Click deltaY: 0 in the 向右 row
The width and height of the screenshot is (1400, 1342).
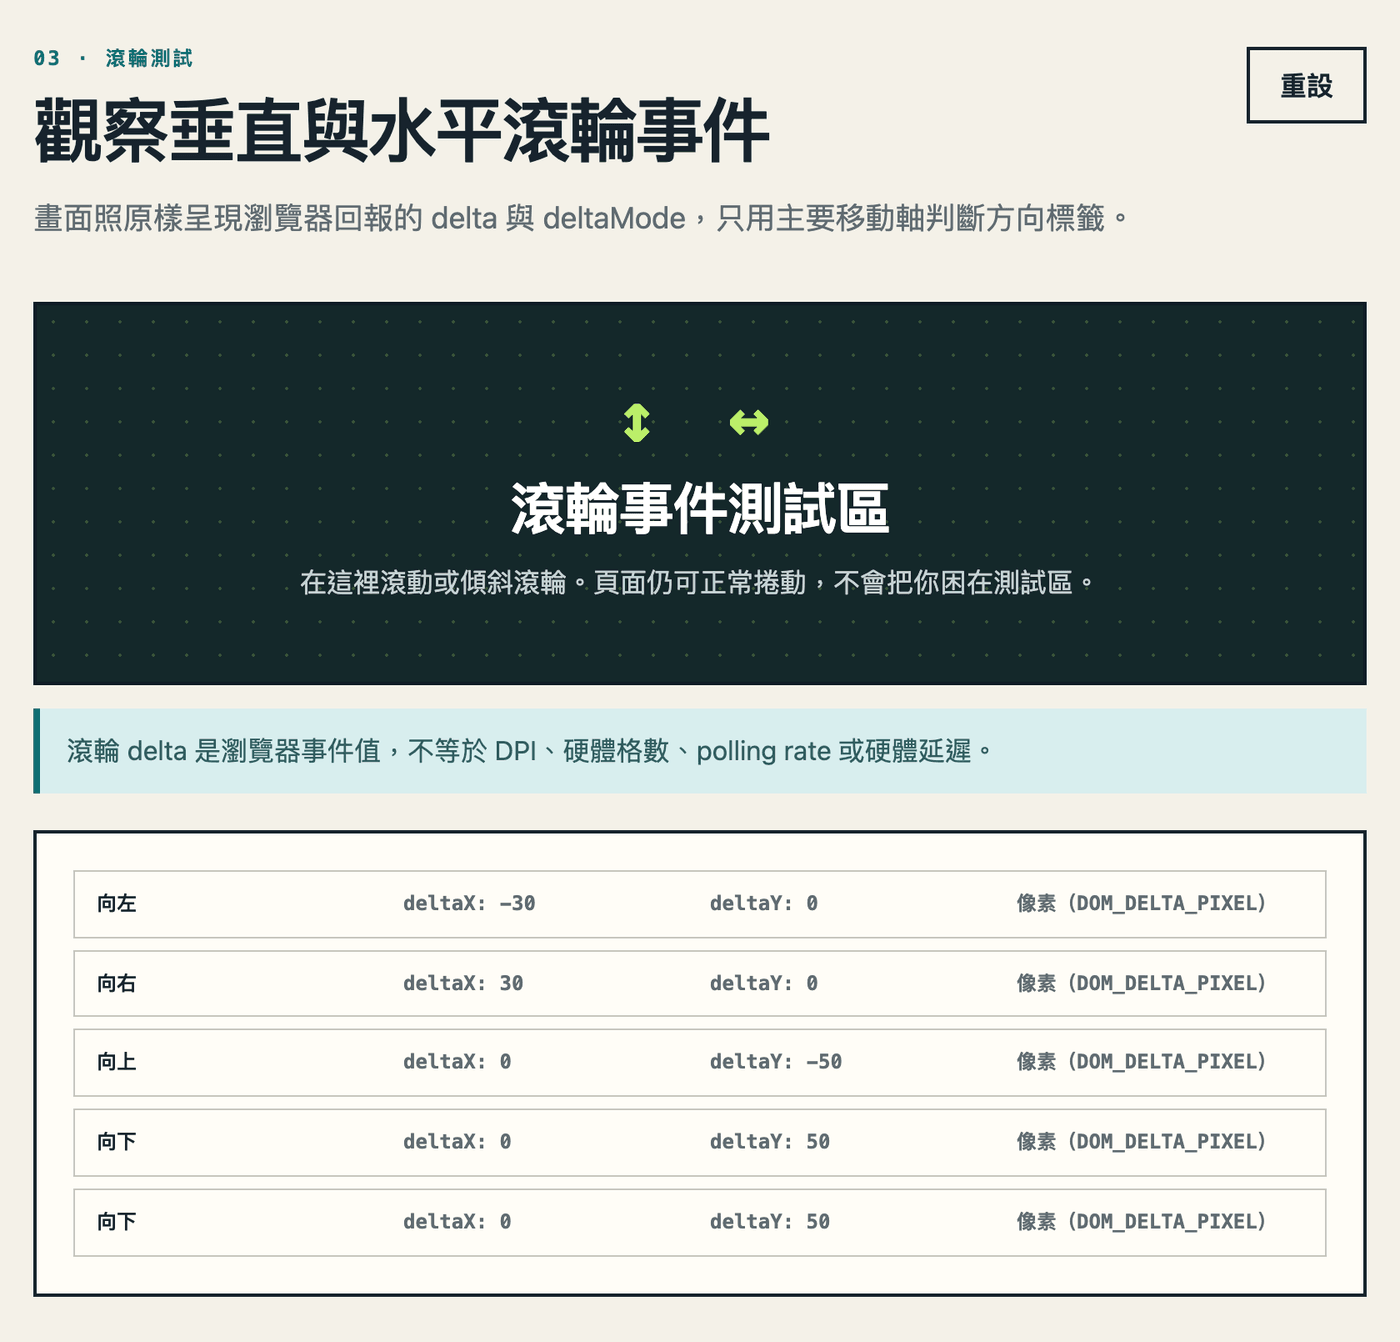(x=764, y=984)
